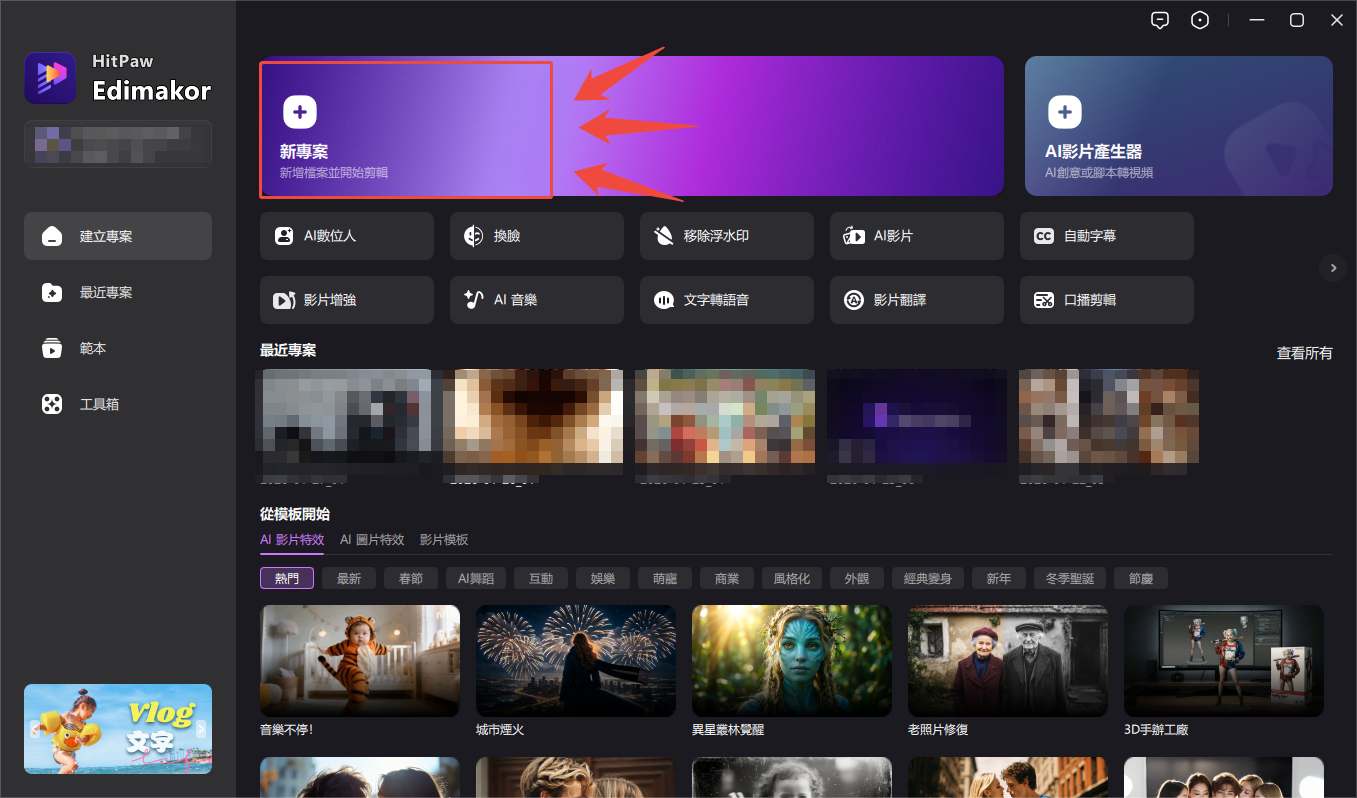Create a 新專案 new project
The width and height of the screenshot is (1357, 798).
click(x=405, y=130)
